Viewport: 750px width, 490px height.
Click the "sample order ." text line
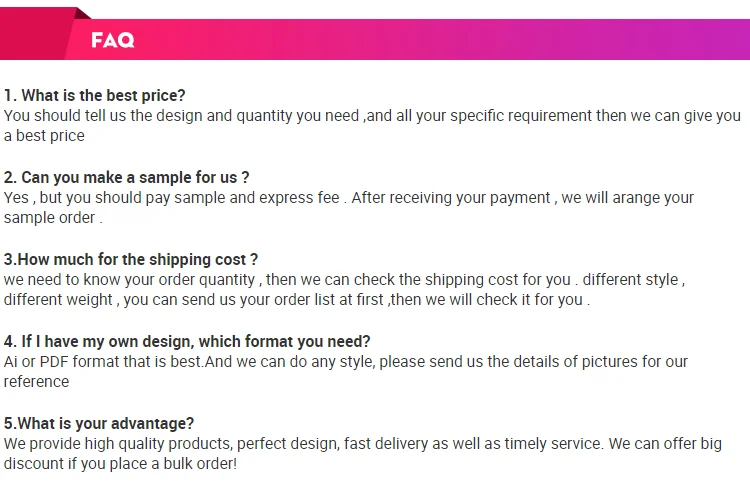tap(53, 218)
